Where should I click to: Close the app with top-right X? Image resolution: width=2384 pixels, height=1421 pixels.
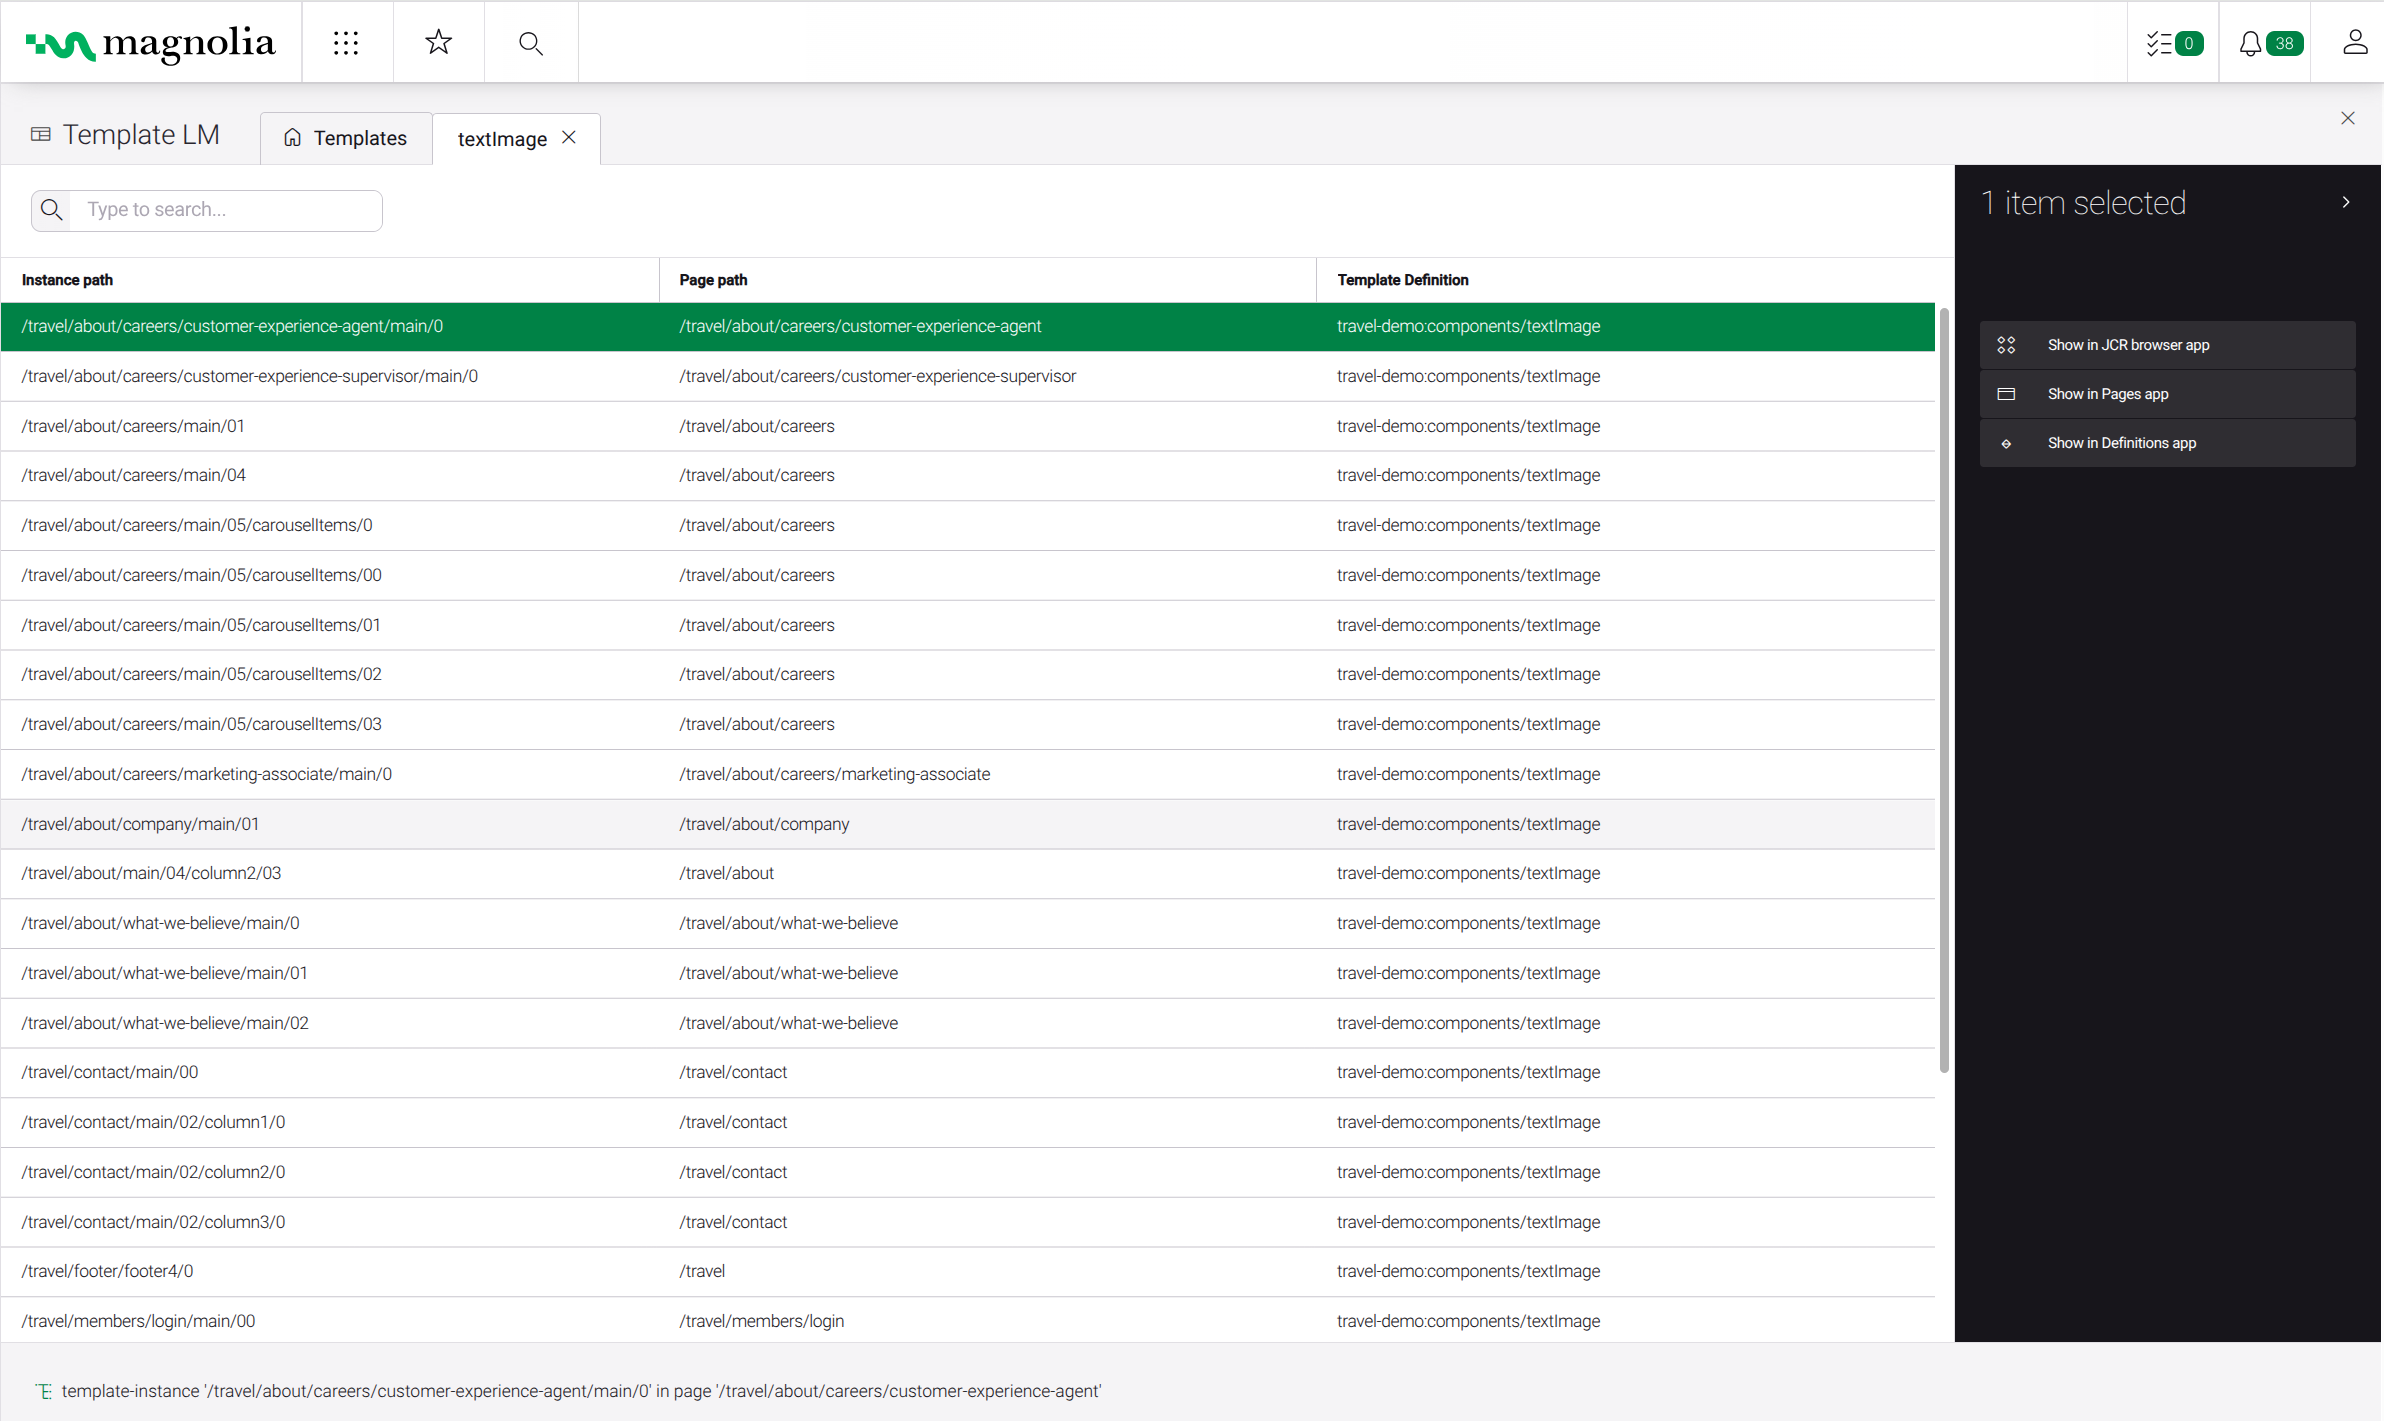2347,119
